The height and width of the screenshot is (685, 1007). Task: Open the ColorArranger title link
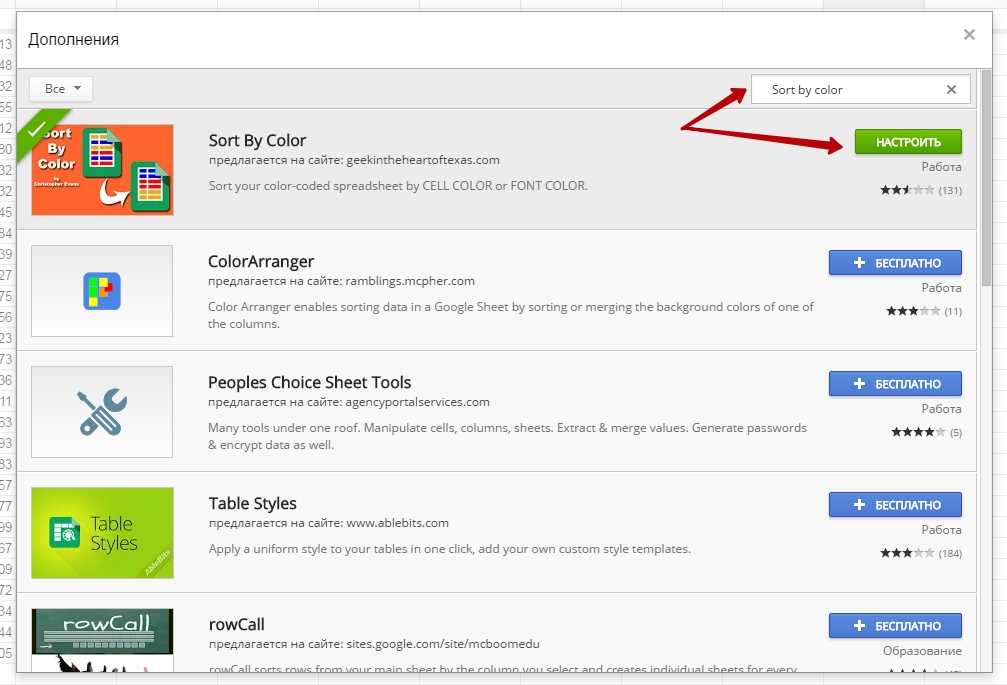(261, 262)
